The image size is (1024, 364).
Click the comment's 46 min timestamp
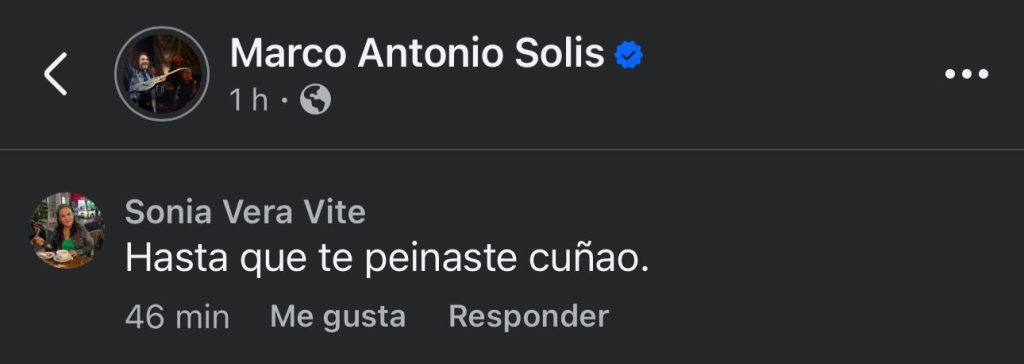click(178, 318)
